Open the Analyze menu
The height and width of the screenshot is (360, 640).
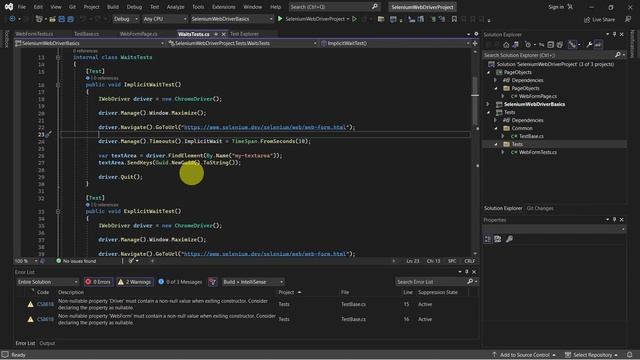pos(176,7)
